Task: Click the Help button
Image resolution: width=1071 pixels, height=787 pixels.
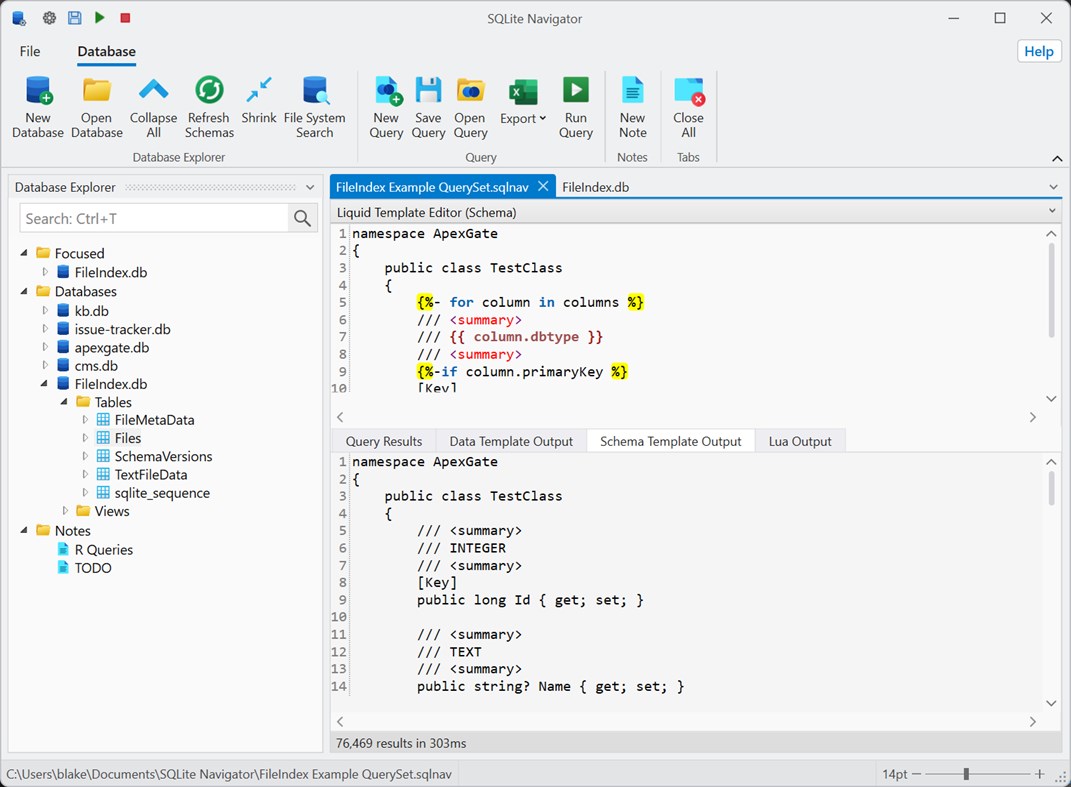Action: tap(1039, 51)
